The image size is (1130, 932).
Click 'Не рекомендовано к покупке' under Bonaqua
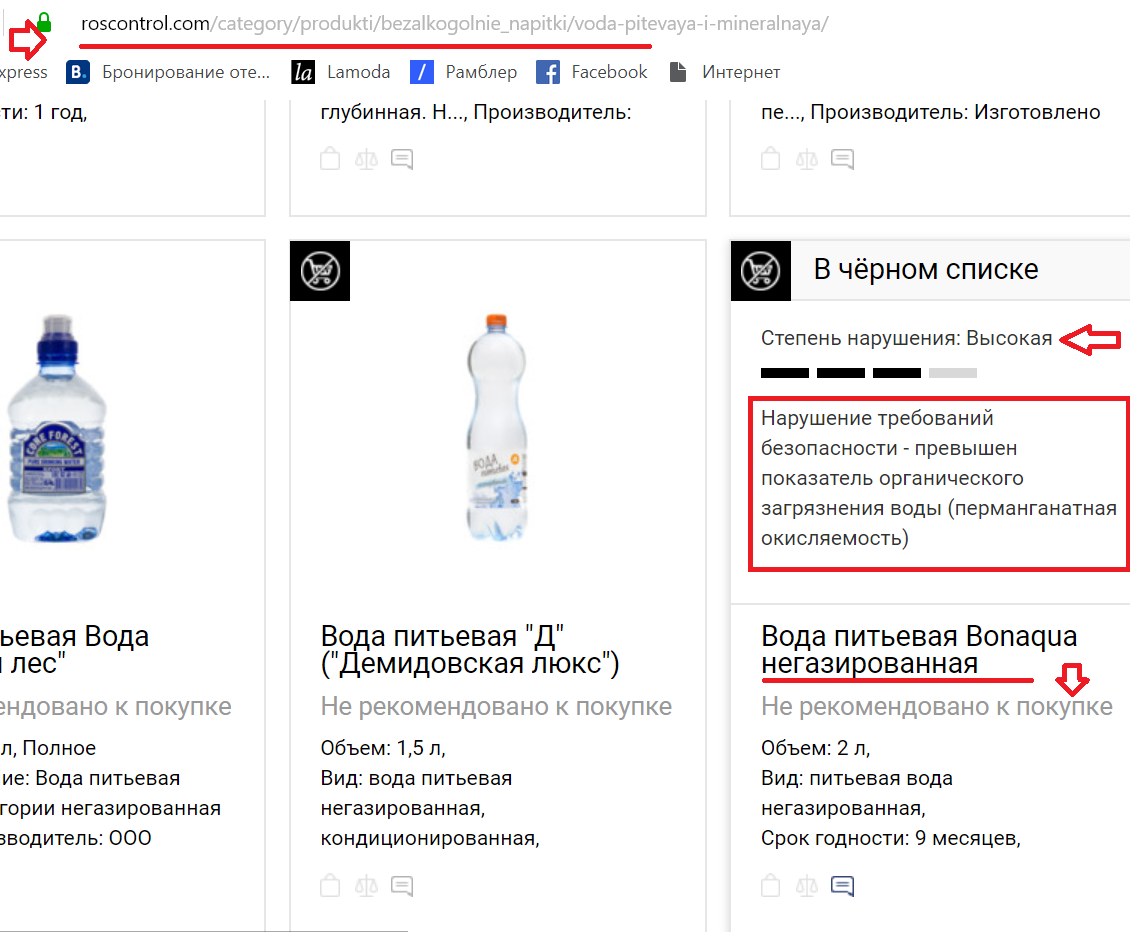point(937,706)
